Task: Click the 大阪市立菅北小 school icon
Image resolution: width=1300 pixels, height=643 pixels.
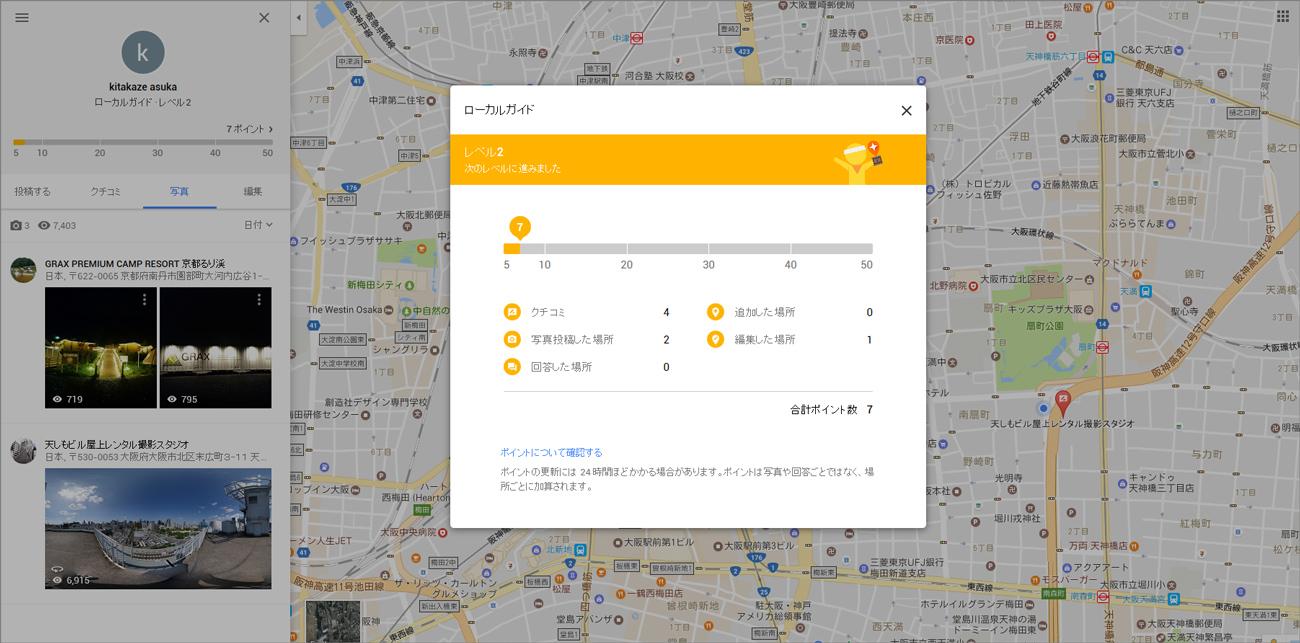Action: (1191, 154)
